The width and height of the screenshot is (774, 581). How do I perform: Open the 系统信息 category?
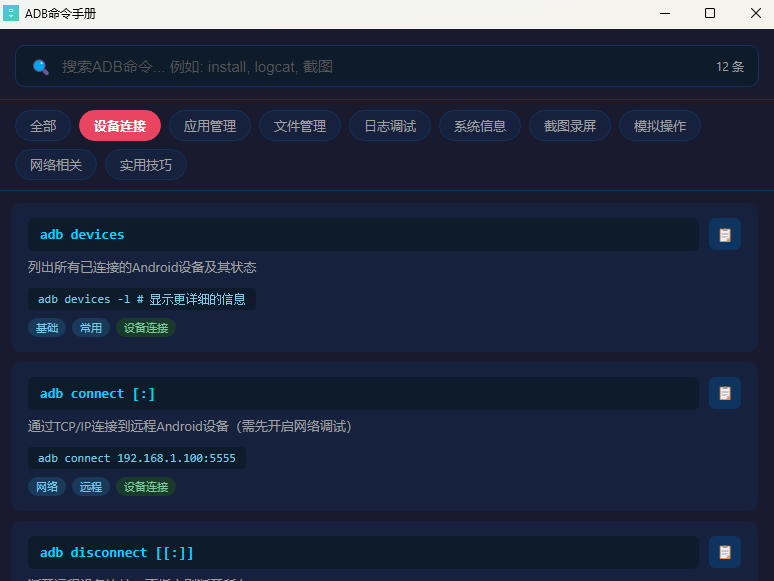pyautogui.click(x=480, y=126)
